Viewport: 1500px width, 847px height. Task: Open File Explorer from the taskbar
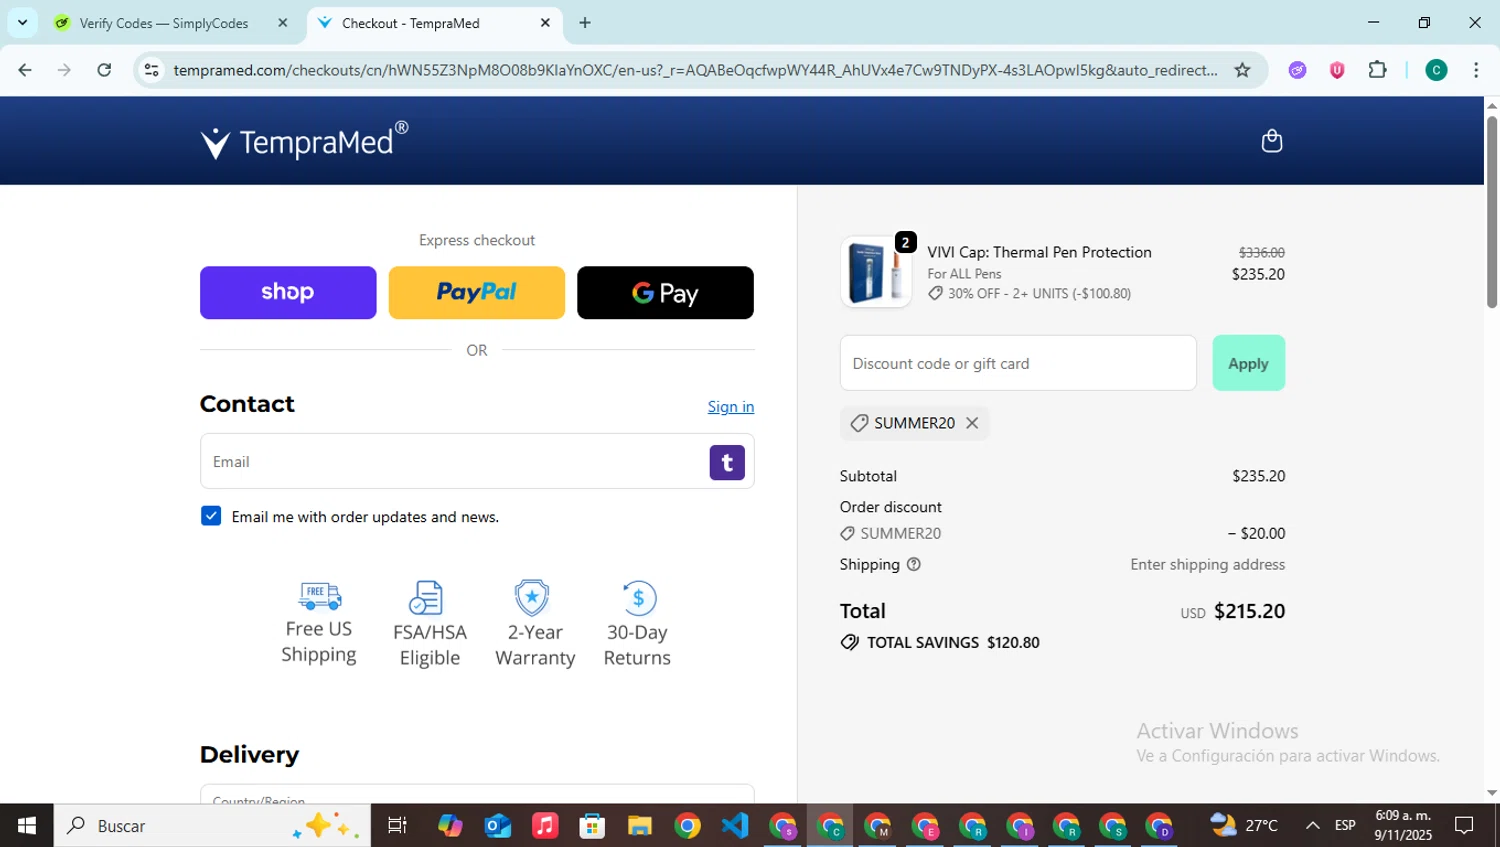[640, 826]
